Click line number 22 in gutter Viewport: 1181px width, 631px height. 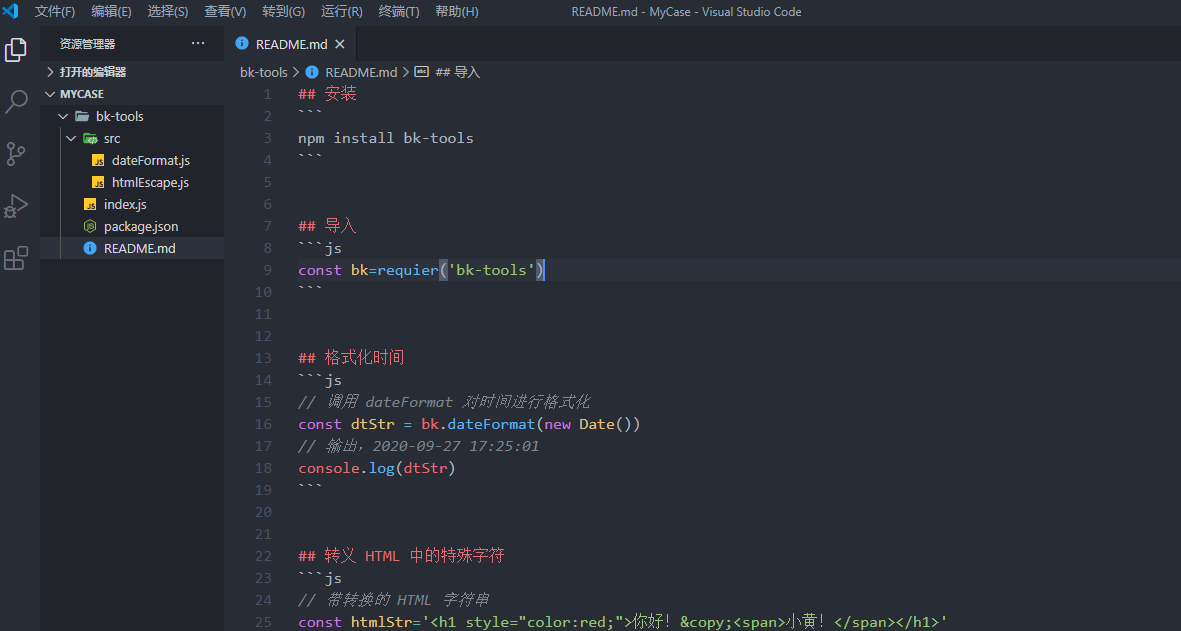coord(263,556)
